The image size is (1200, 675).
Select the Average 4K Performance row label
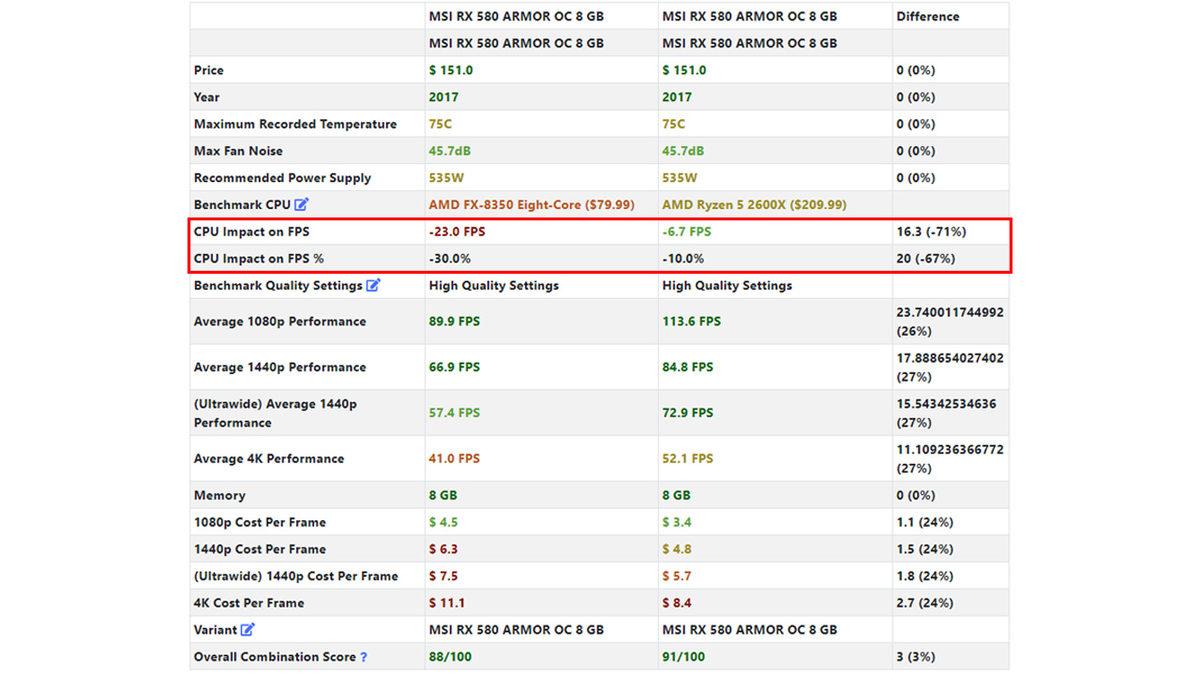point(269,458)
